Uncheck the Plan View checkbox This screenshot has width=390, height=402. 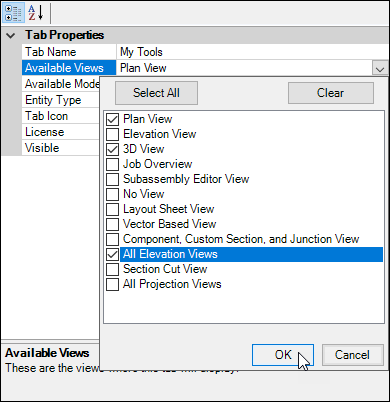coord(112,119)
